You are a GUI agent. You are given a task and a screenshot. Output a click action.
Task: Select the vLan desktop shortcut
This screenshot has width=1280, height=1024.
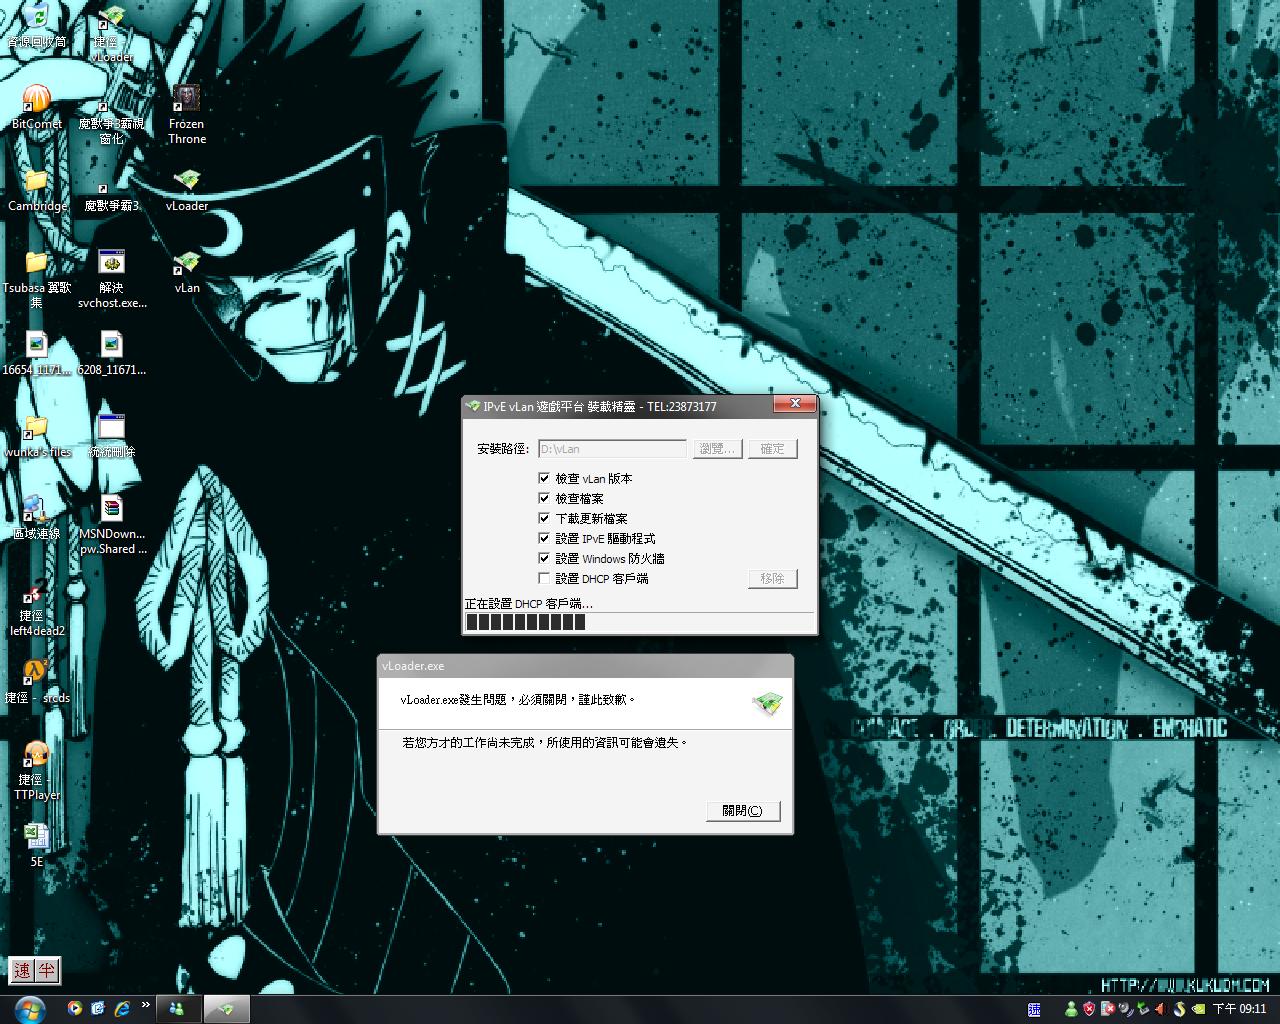point(187,272)
